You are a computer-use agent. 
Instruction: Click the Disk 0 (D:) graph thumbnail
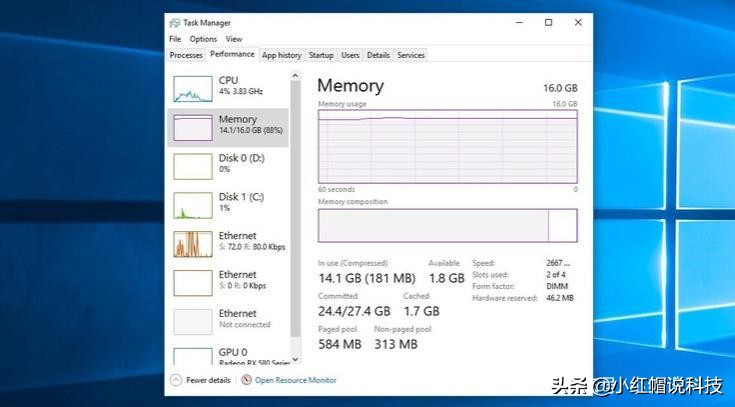tap(193, 165)
